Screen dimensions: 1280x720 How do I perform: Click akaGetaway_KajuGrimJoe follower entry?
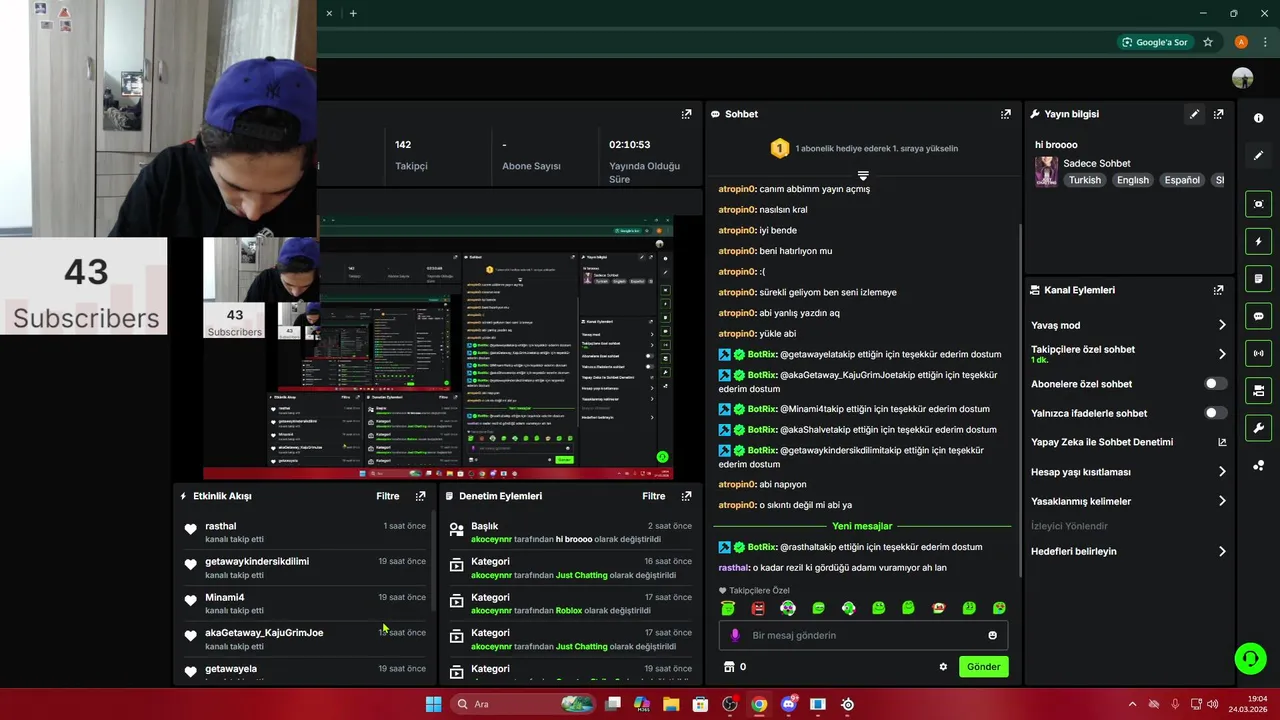coord(264,633)
